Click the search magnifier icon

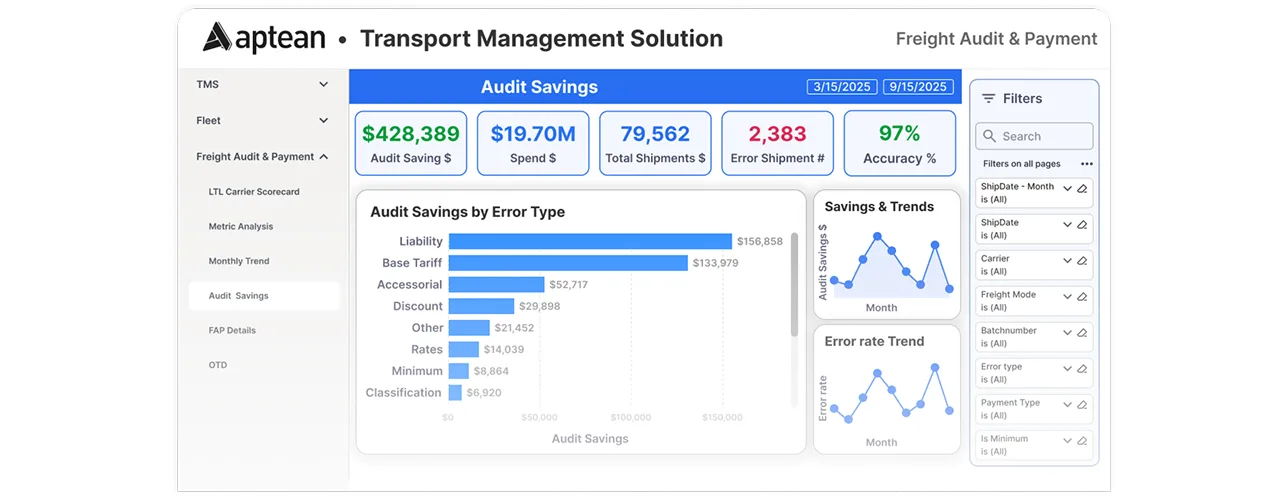(x=990, y=136)
